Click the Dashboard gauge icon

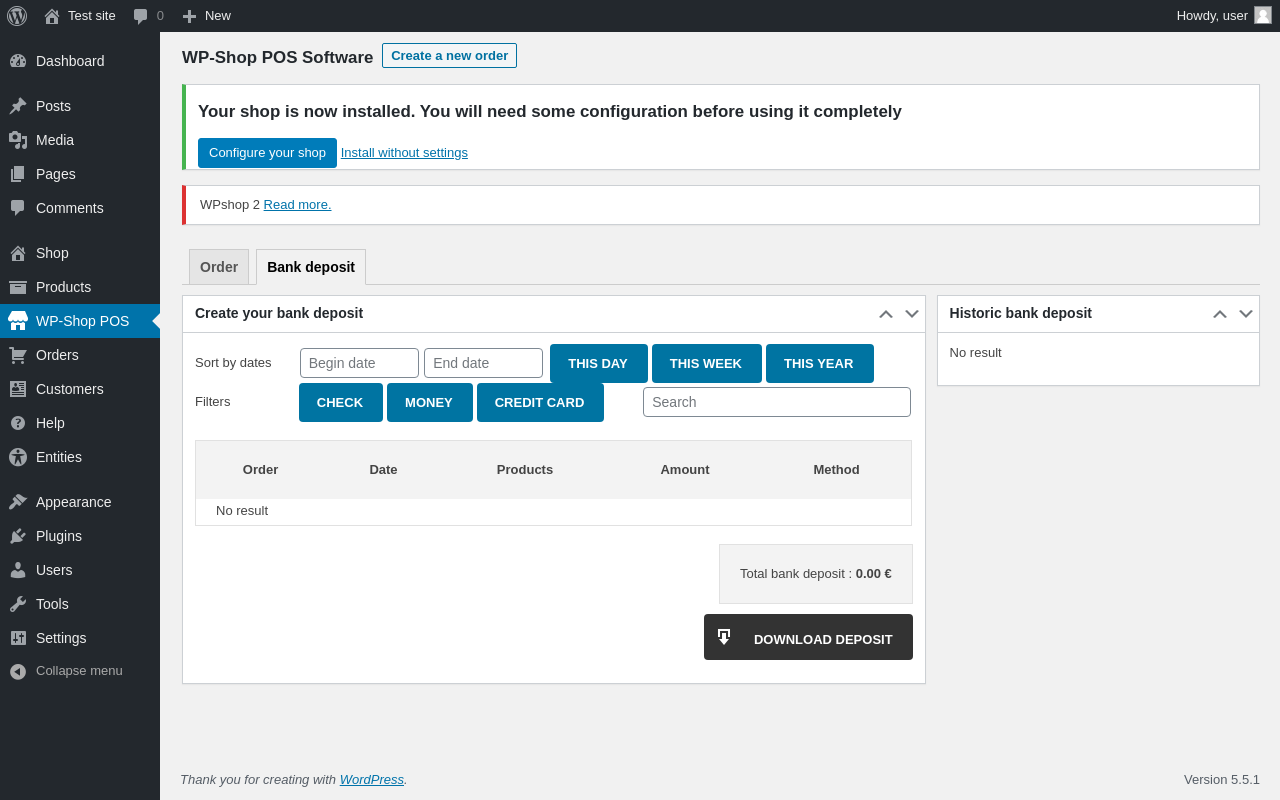pyautogui.click(x=18, y=61)
